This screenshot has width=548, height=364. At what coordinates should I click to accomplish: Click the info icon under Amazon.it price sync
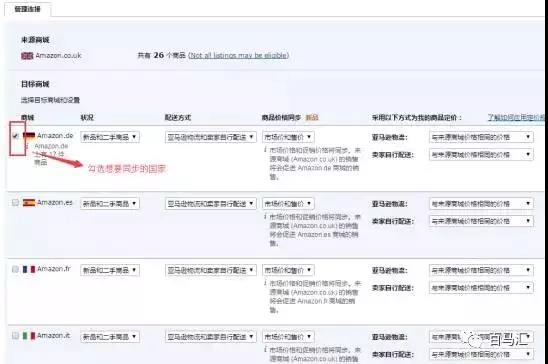click(x=265, y=349)
